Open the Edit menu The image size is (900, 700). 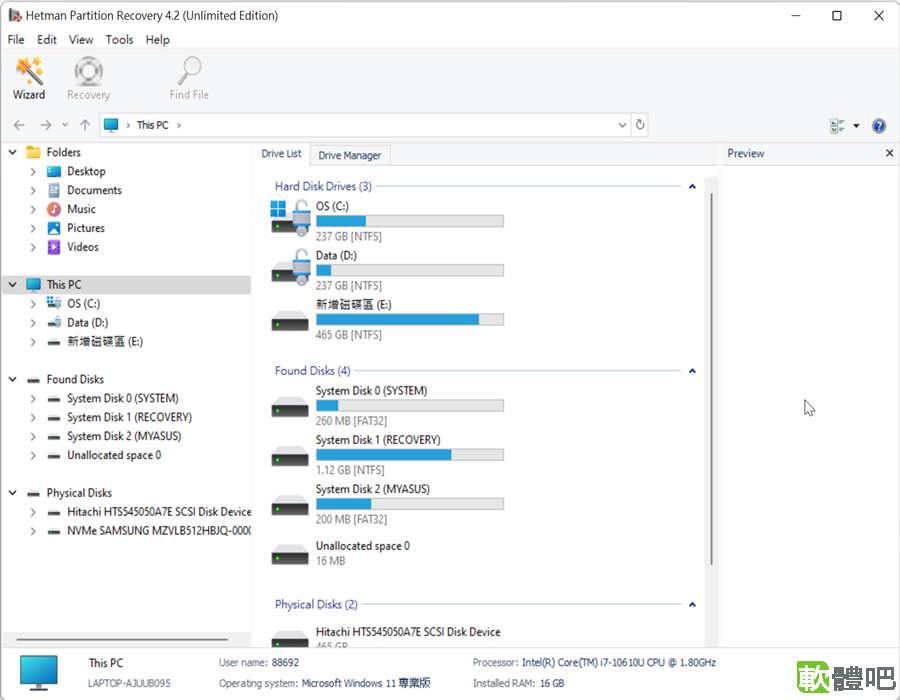46,40
